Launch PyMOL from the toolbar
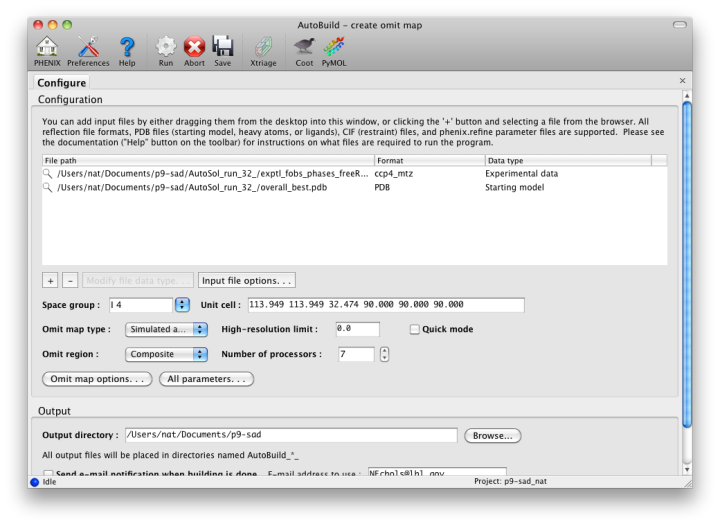Viewport: 720px width, 526px height. click(333, 46)
